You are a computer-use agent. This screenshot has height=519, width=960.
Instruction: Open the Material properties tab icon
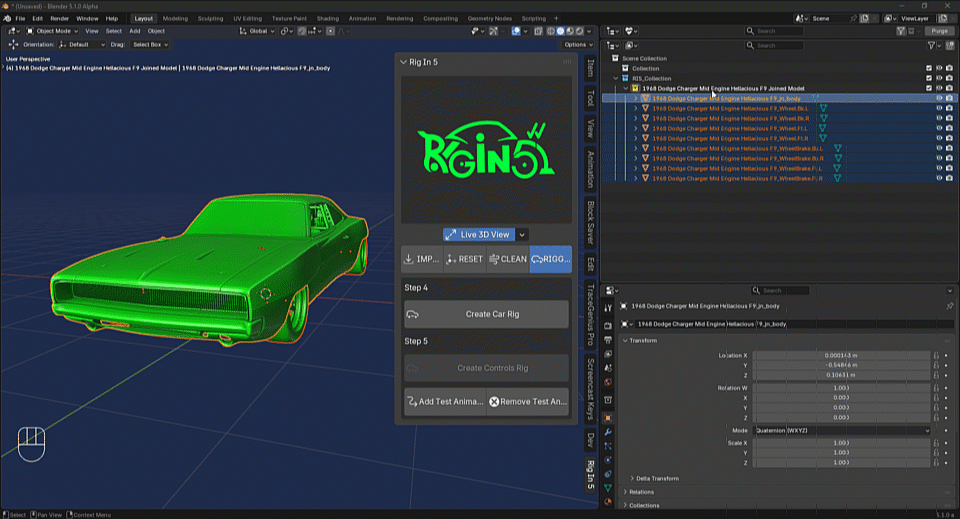tap(608, 502)
